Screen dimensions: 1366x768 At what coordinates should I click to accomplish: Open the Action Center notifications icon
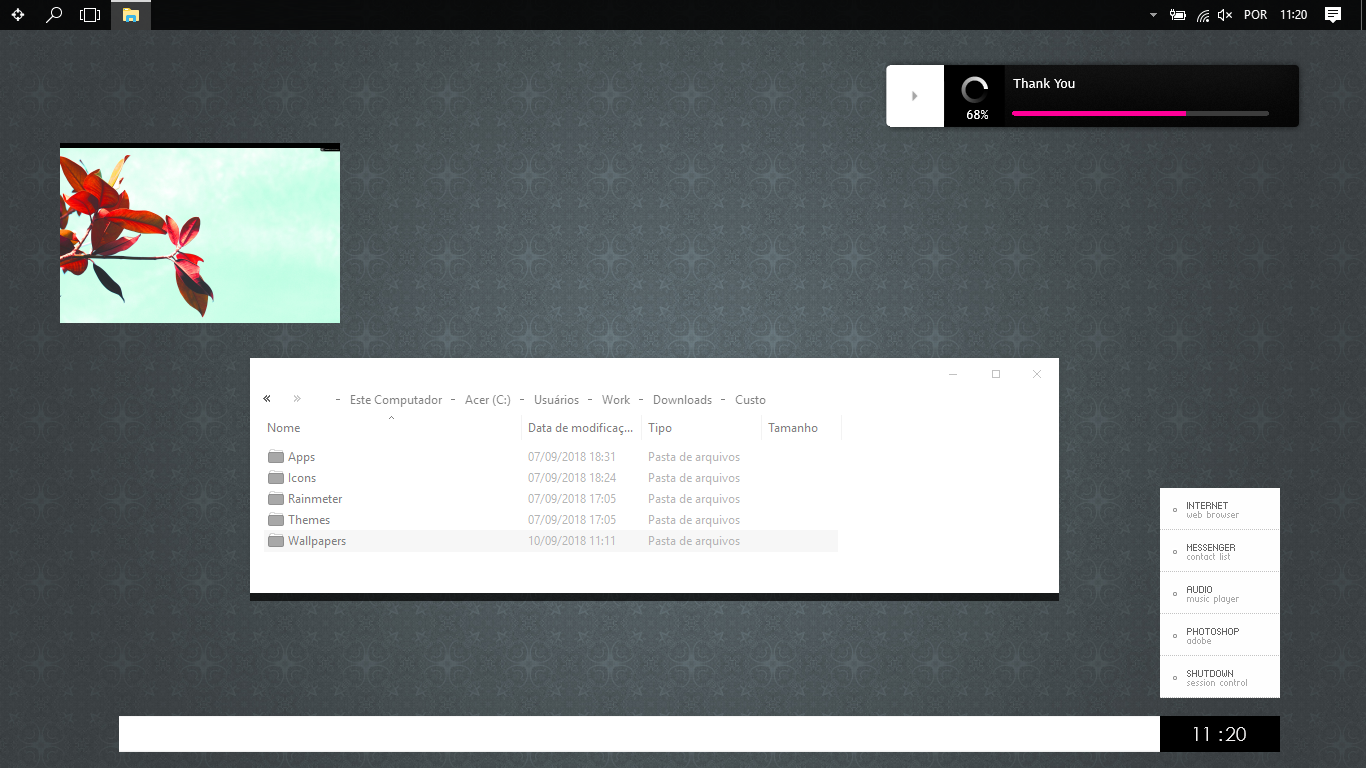(1333, 15)
